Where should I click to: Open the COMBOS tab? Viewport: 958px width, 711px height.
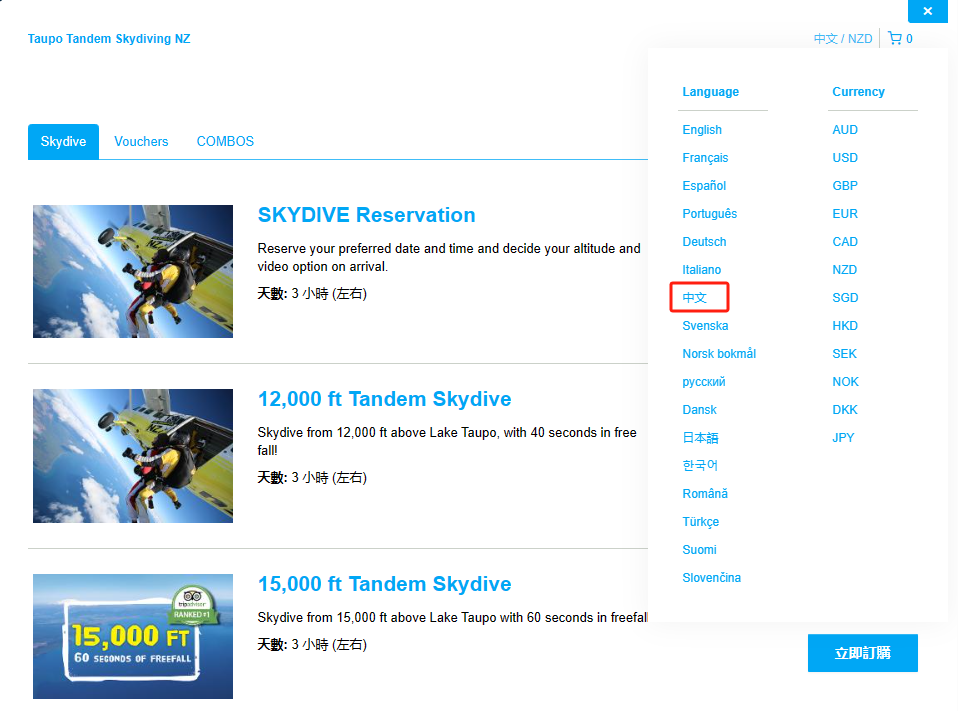pos(225,142)
